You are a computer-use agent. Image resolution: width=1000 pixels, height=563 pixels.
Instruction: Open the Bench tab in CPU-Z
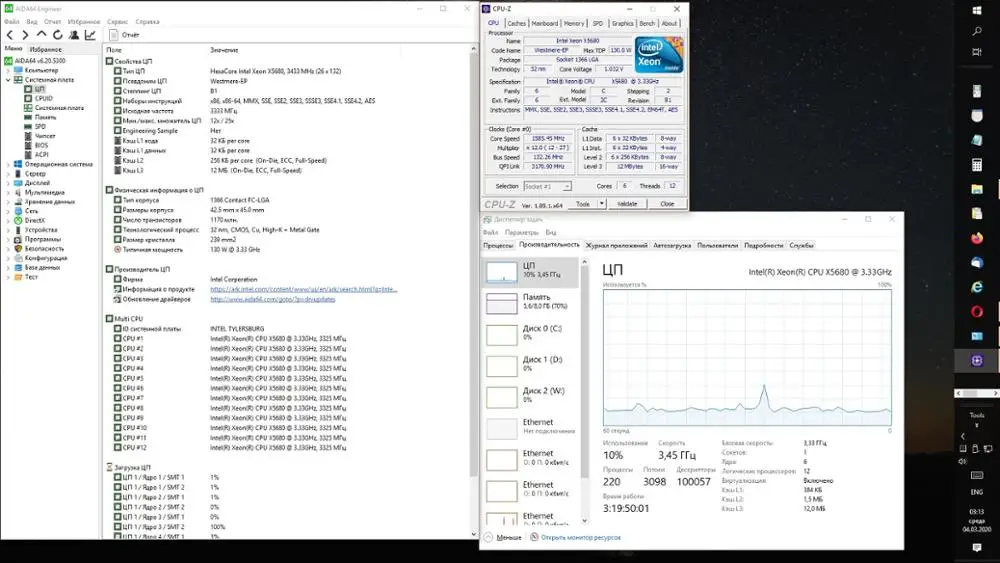[647, 23]
